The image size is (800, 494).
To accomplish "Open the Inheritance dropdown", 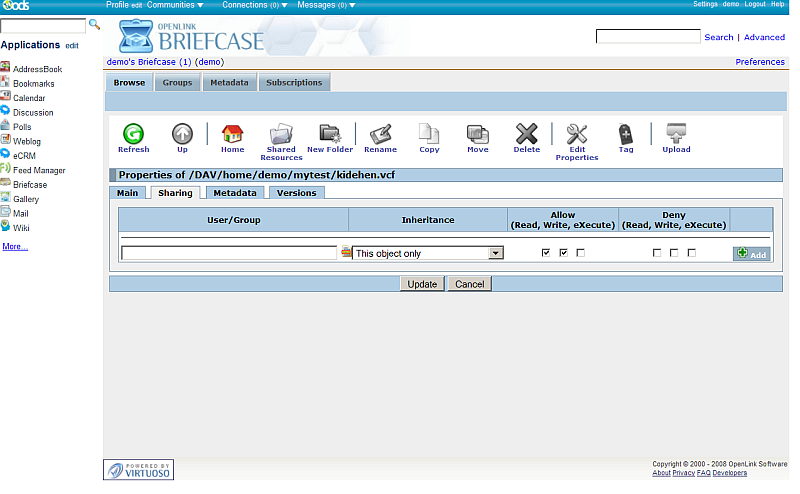I will (x=427, y=254).
